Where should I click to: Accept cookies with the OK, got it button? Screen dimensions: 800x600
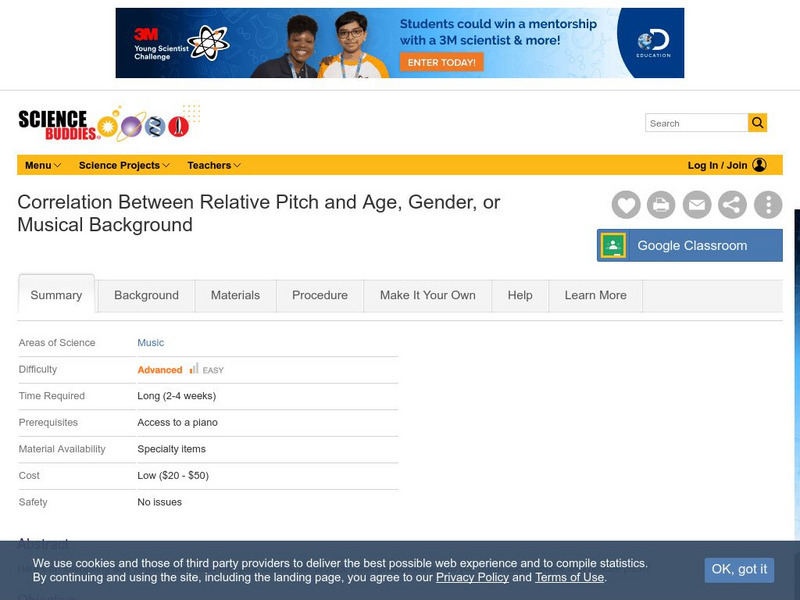point(738,570)
